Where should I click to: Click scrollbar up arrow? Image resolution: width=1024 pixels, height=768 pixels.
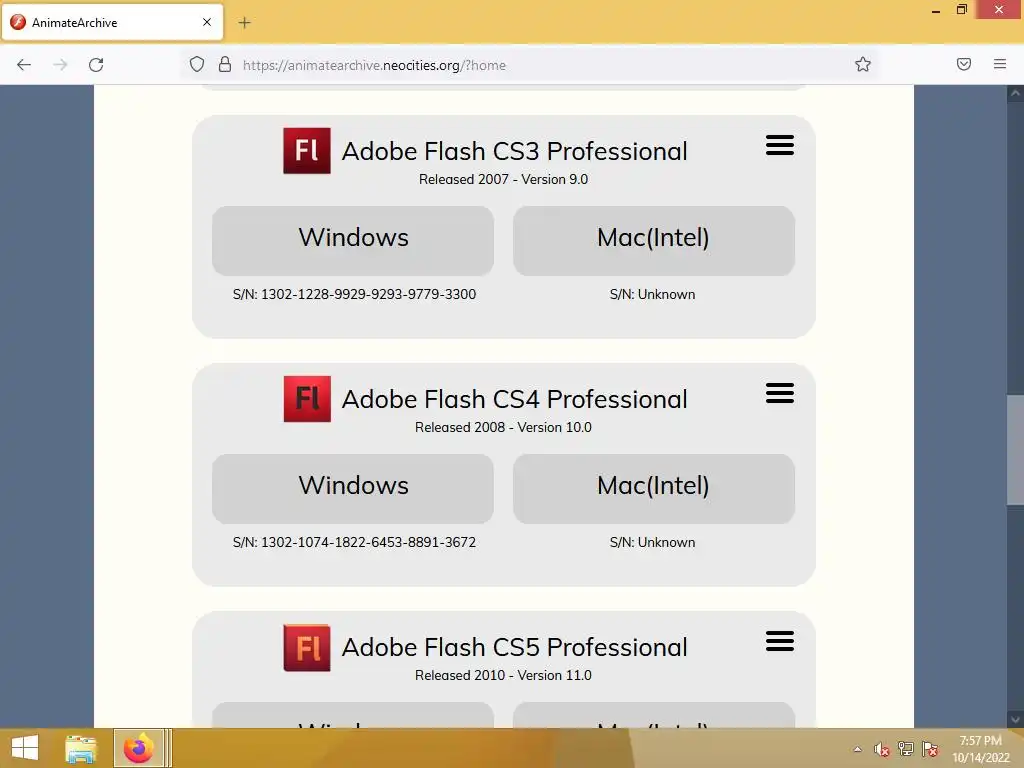[1015, 93]
